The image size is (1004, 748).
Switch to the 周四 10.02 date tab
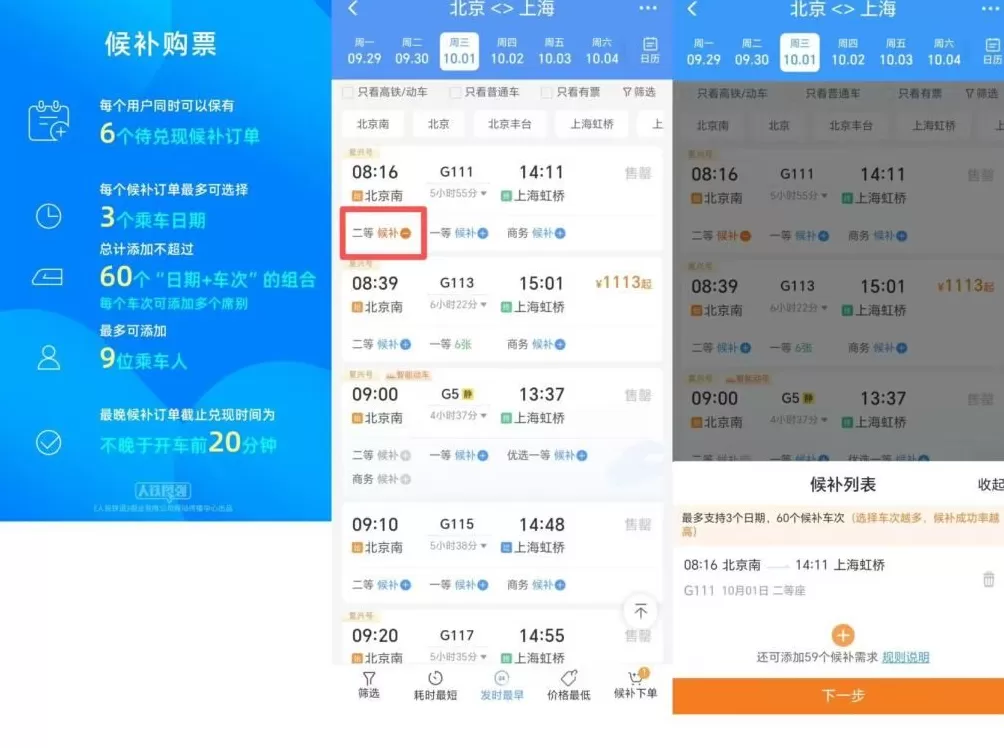pyautogui.click(x=507, y=49)
